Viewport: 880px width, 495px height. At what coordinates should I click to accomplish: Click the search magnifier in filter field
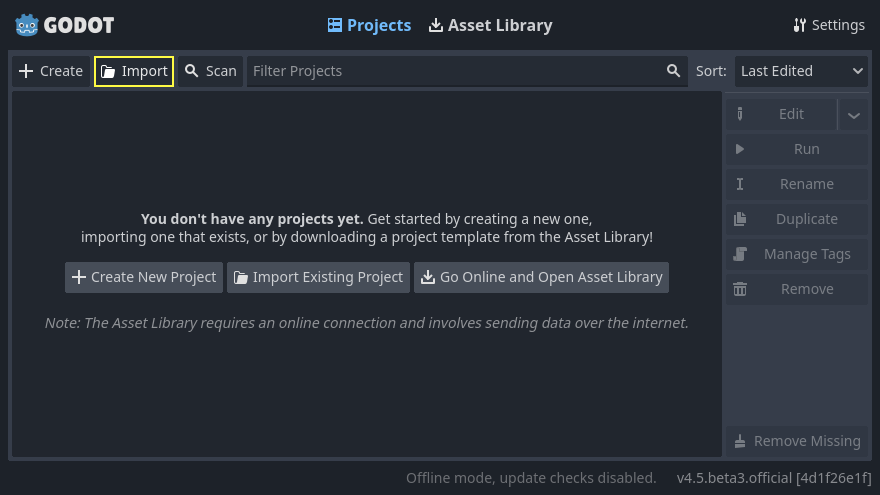pos(674,71)
